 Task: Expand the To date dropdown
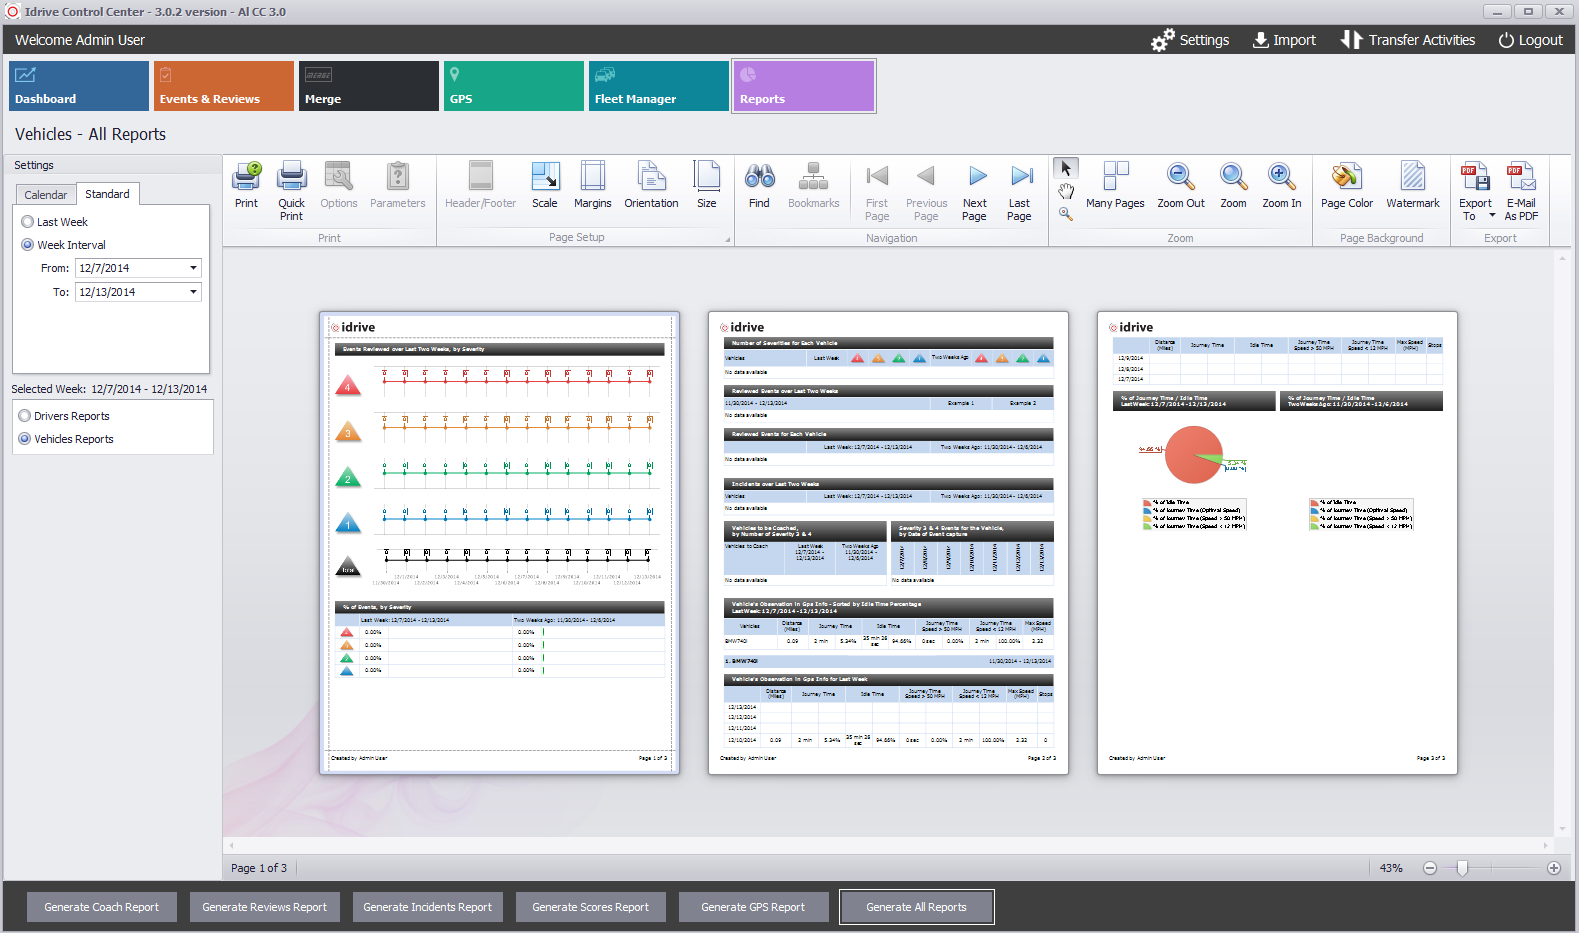193,292
